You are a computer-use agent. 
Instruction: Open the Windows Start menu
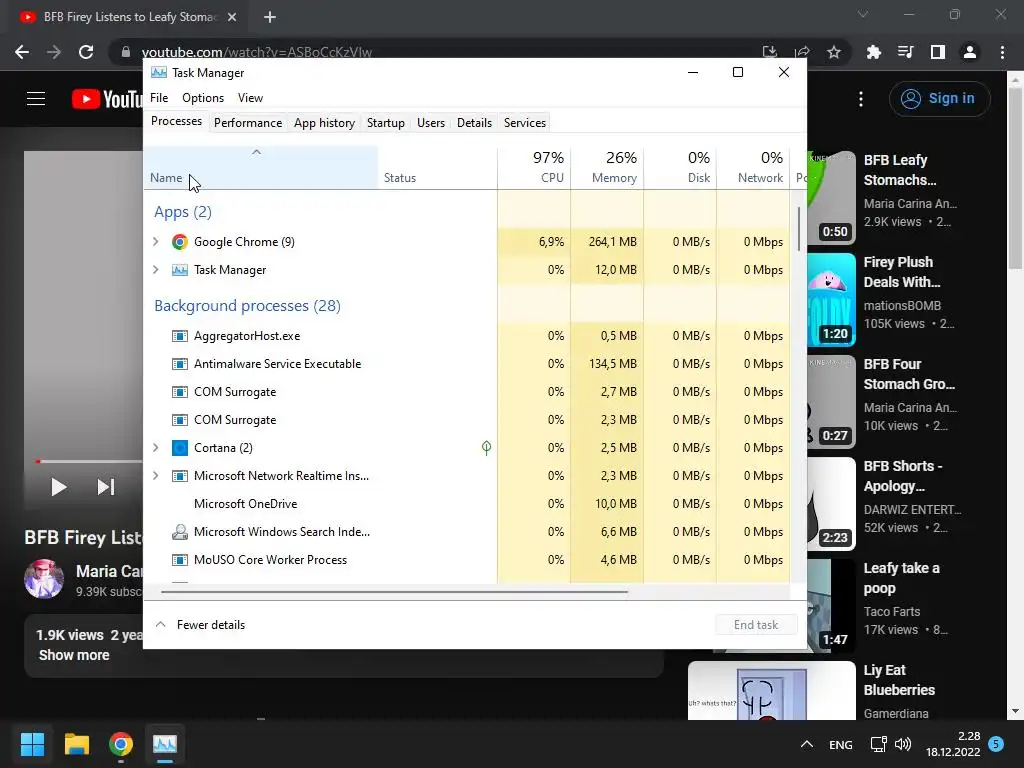click(x=32, y=743)
